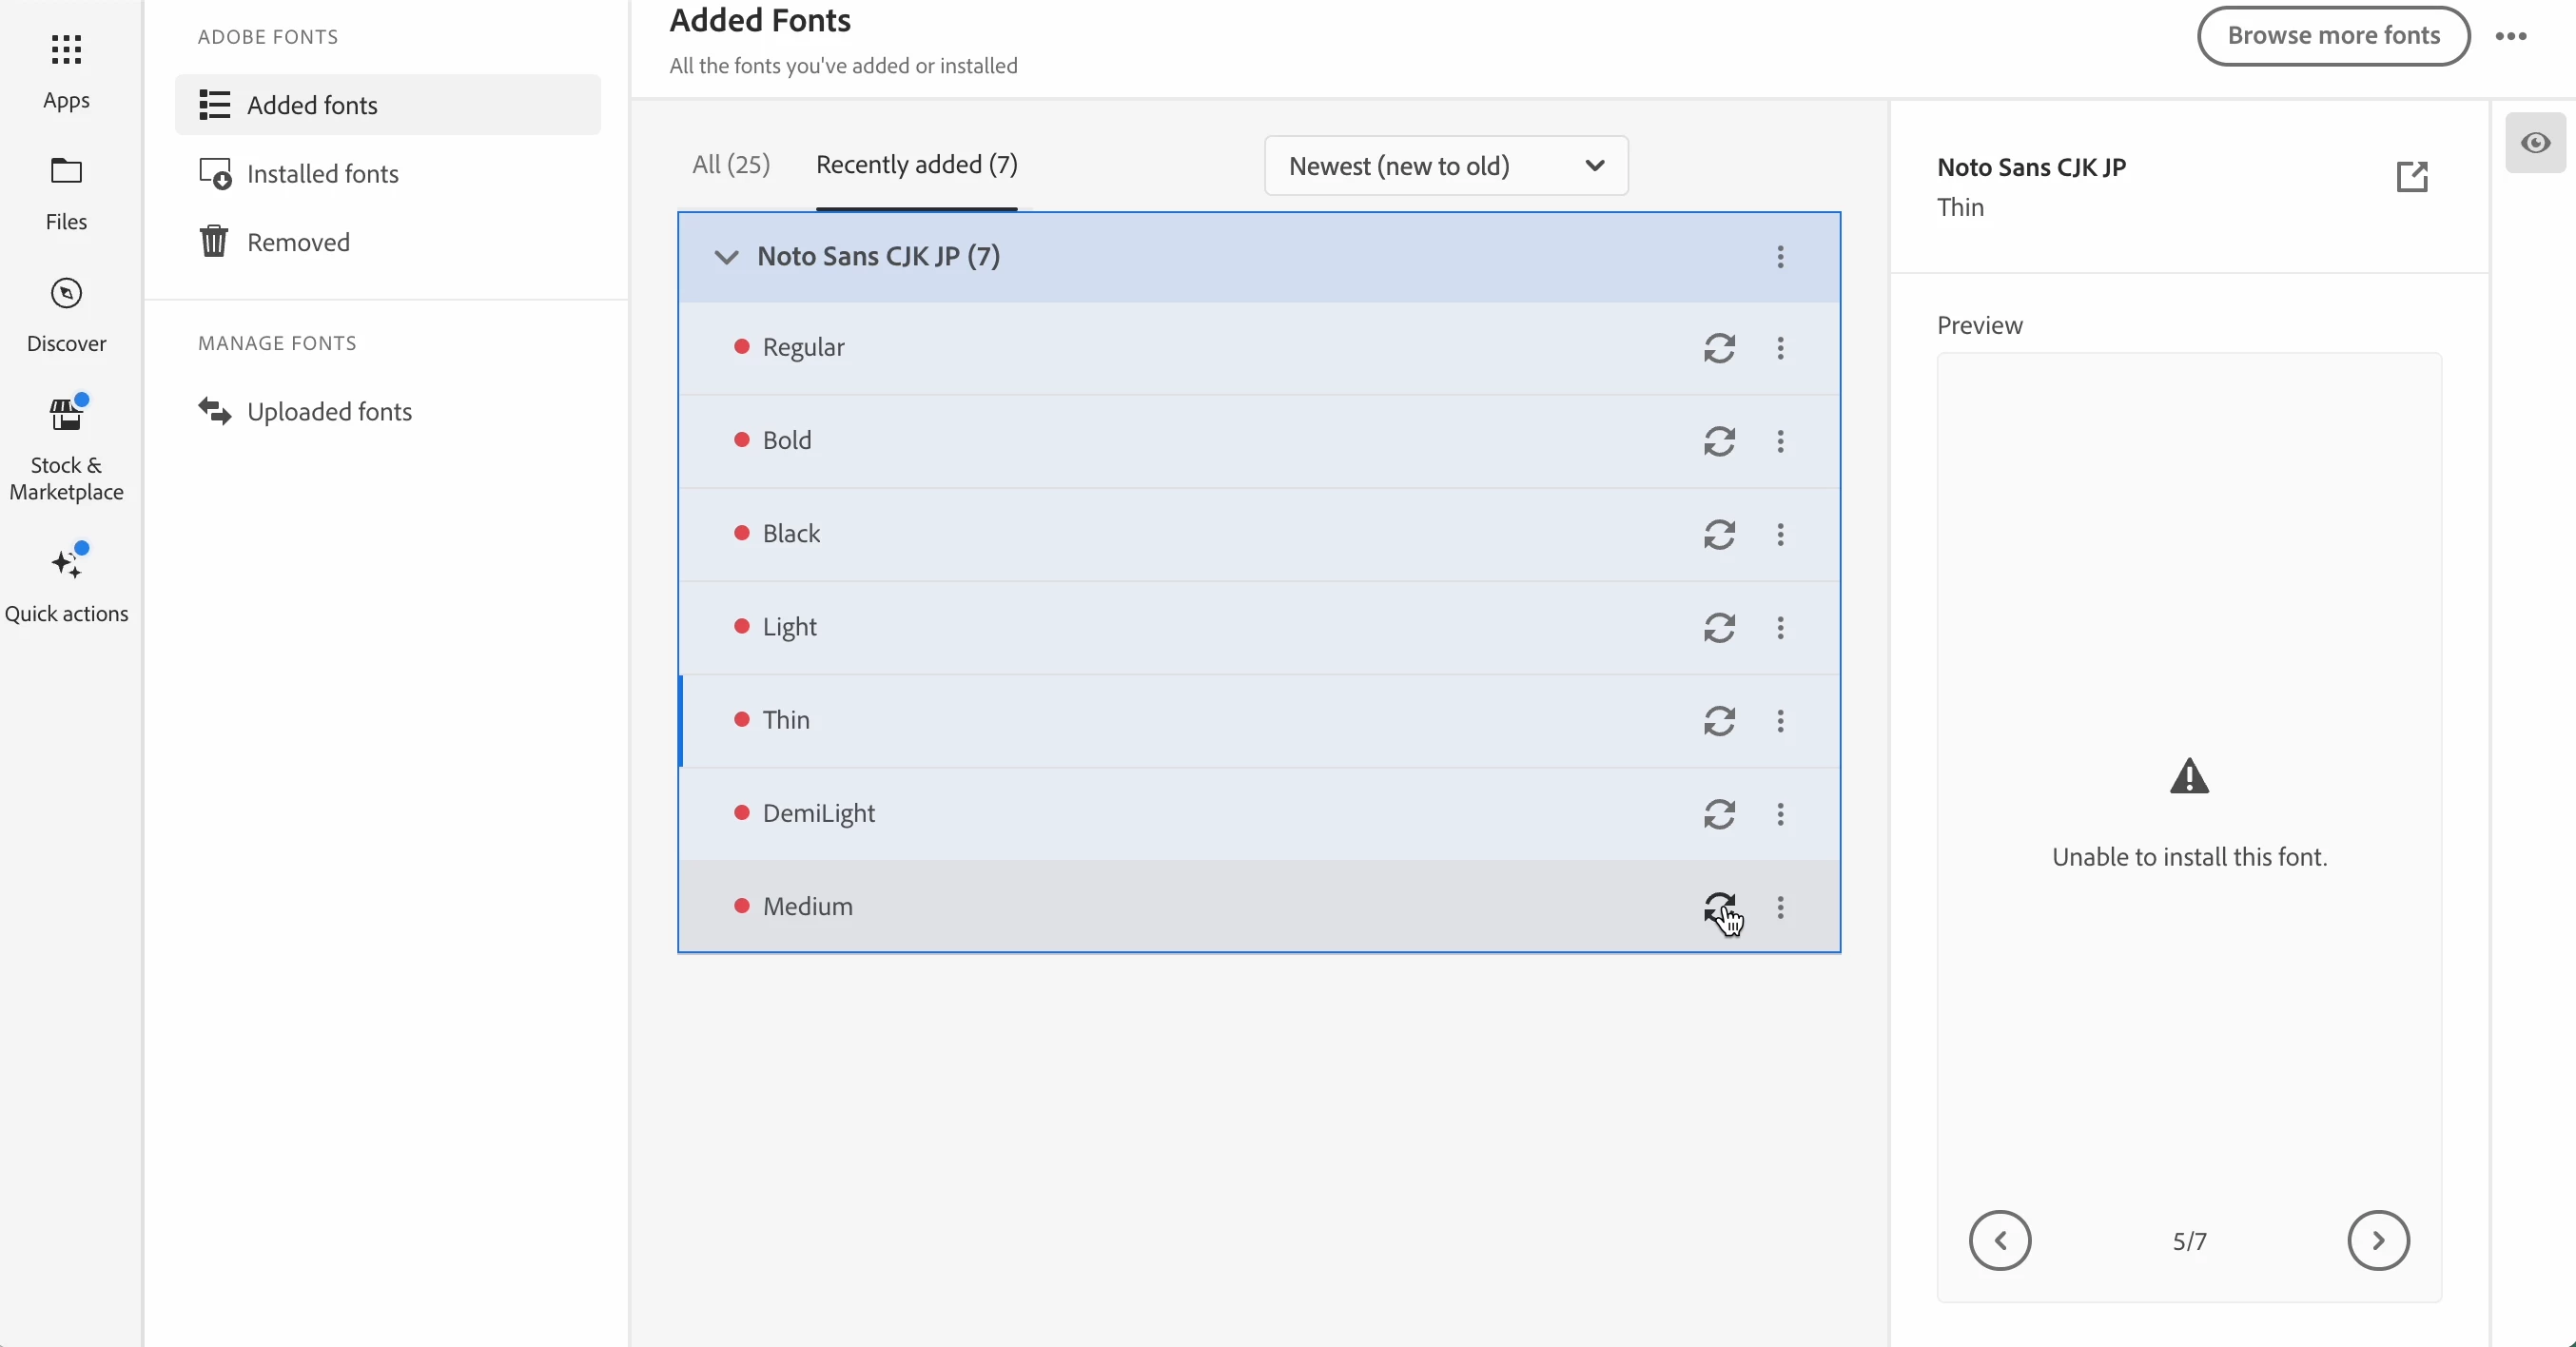Open Stock & Marketplace in sidebar

tap(66, 414)
